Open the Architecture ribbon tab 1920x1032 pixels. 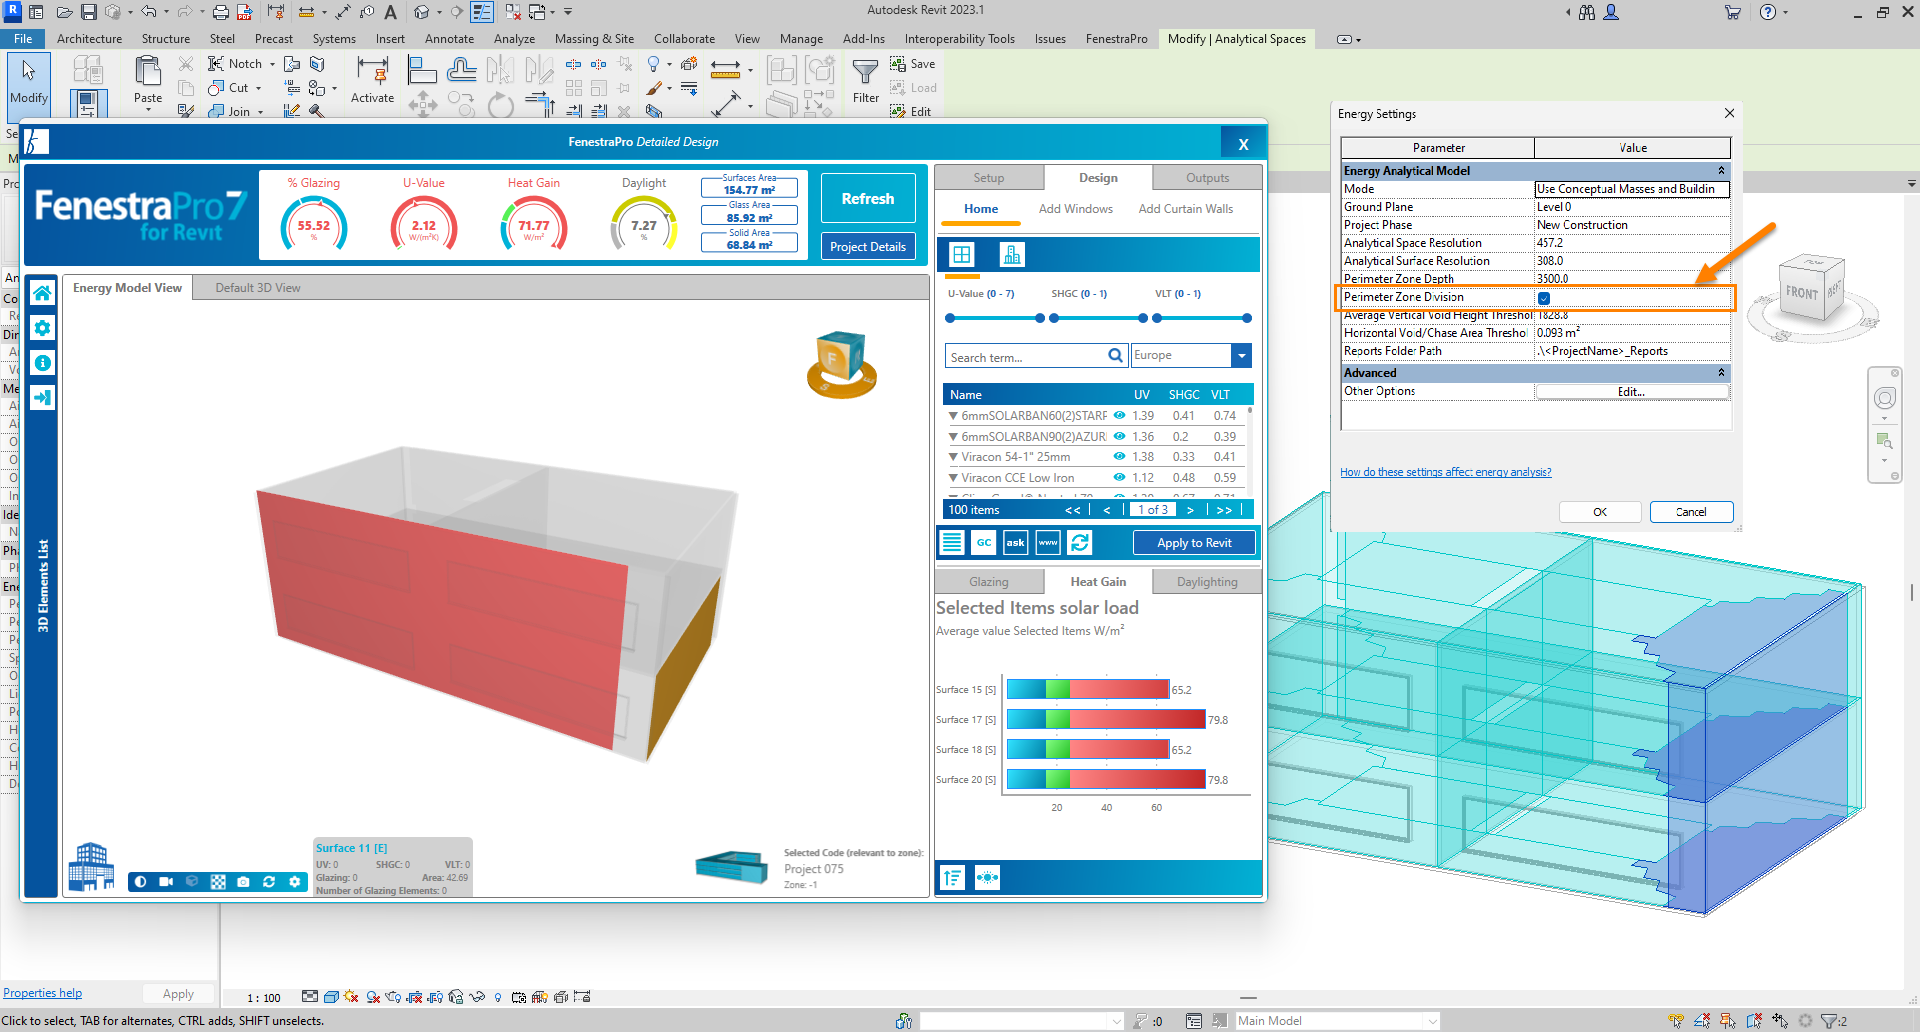pyautogui.click(x=89, y=39)
